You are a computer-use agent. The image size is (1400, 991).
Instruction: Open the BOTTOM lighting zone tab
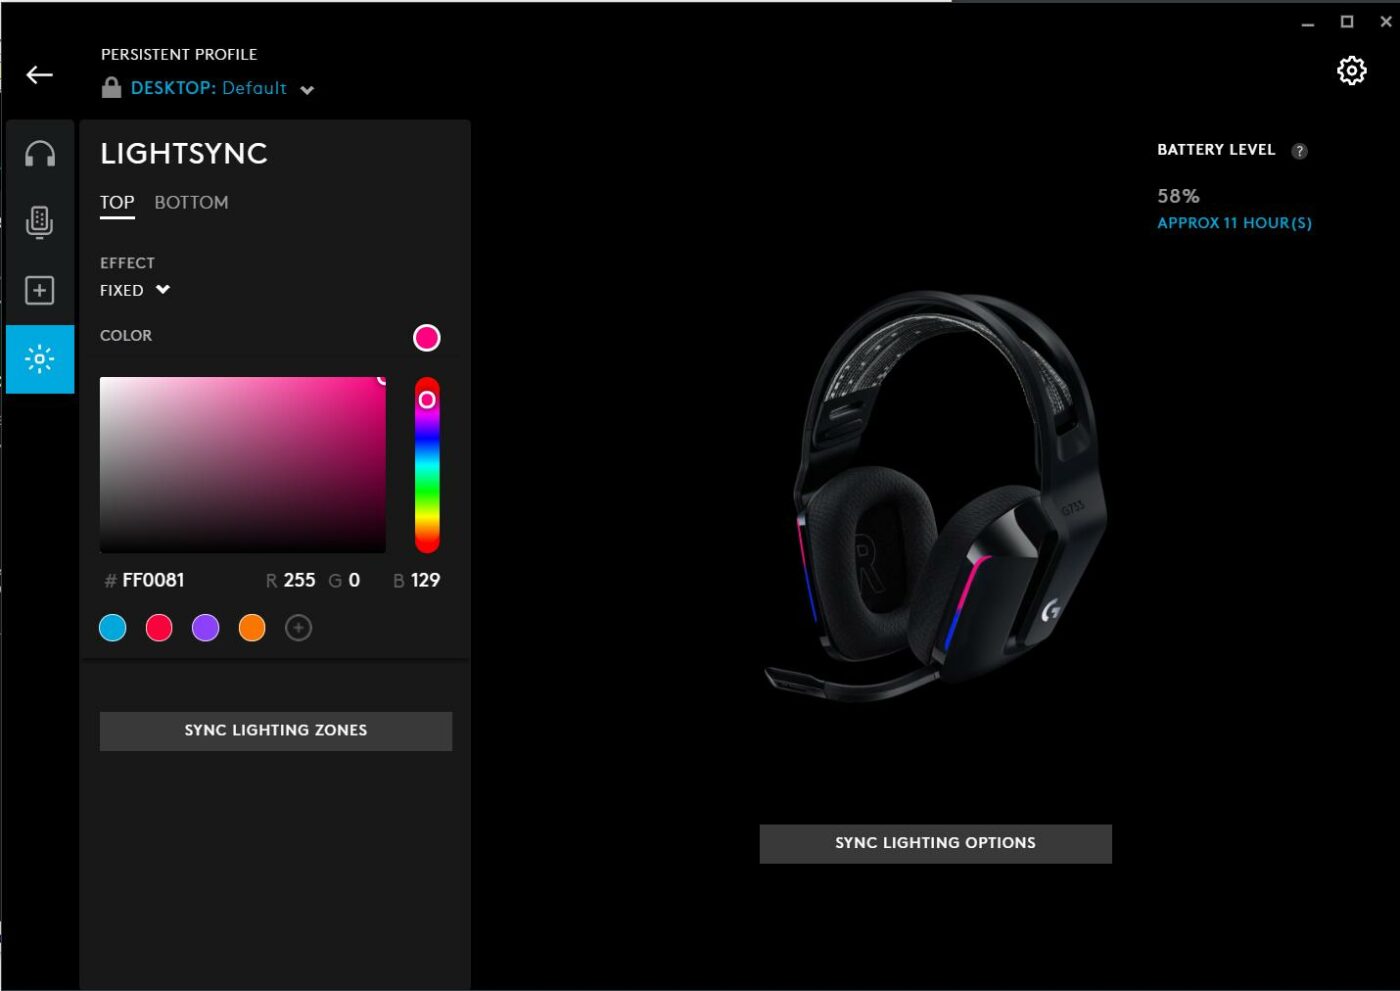191,202
